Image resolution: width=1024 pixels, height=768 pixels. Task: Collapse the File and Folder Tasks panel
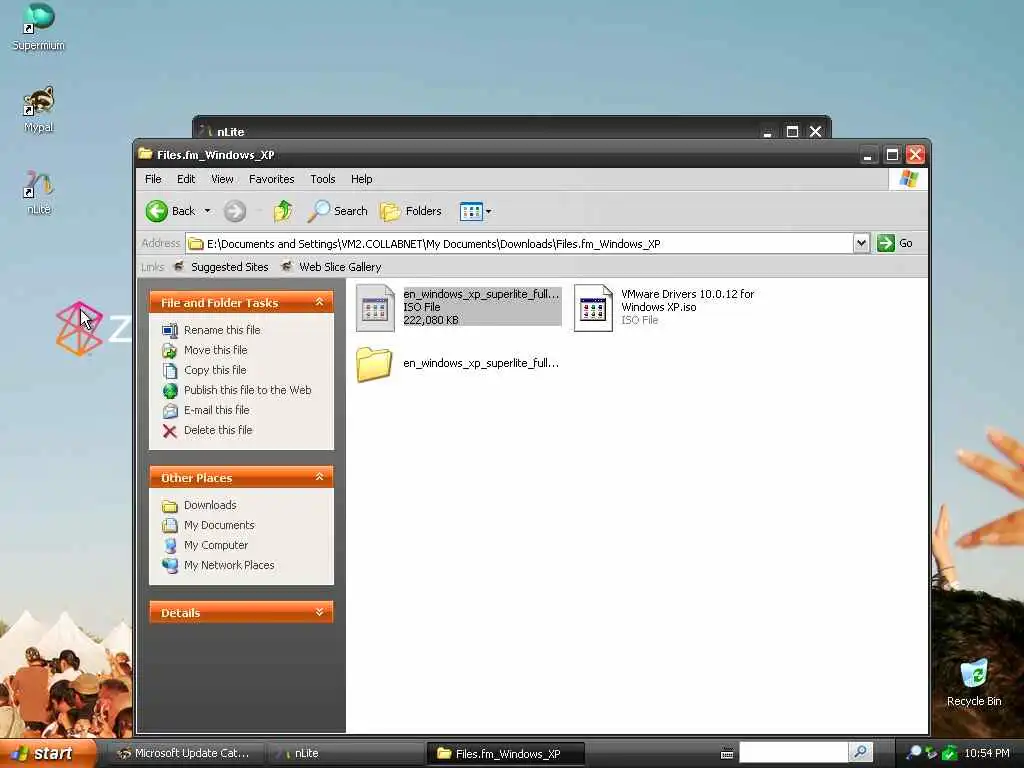tap(319, 302)
